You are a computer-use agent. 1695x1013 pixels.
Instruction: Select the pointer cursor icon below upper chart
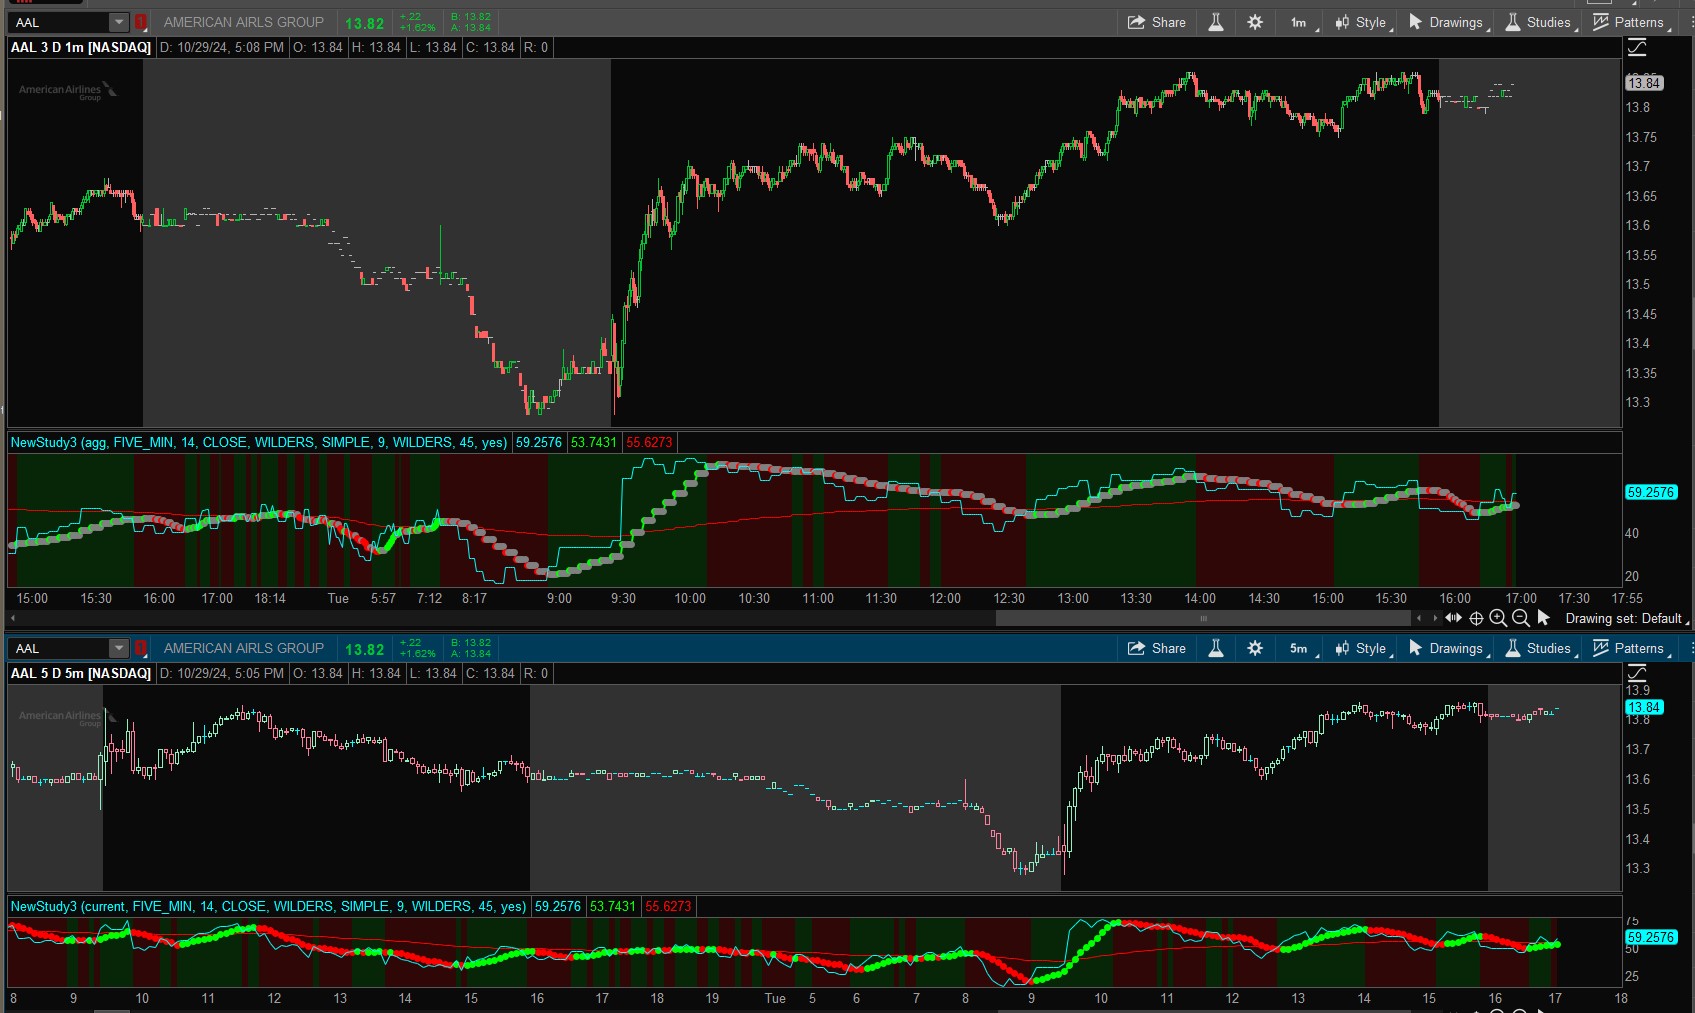[1543, 618]
